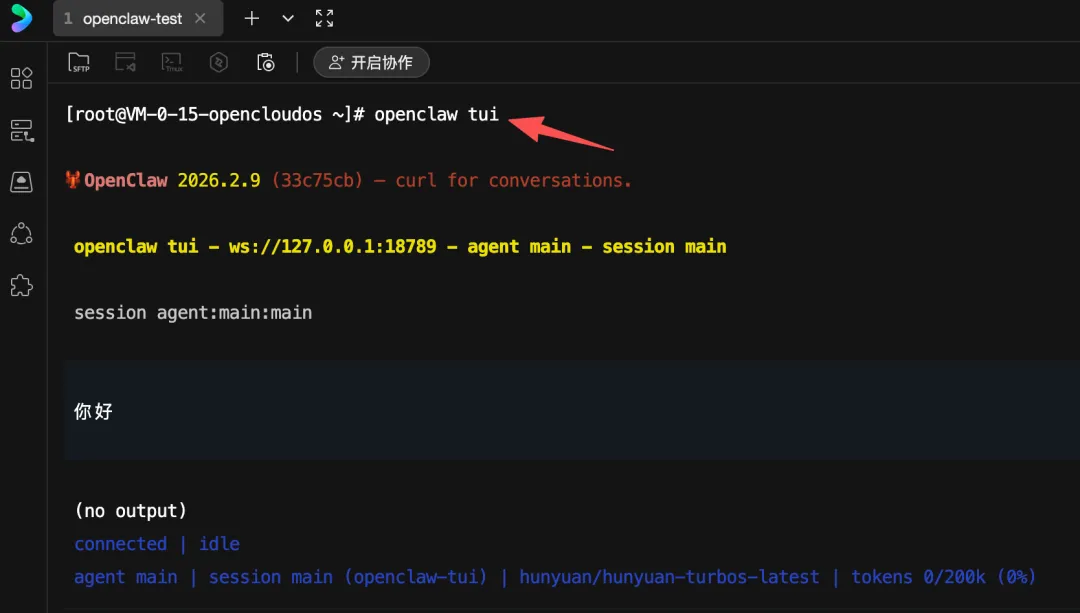Open the plugins puzzle sidebar icon
This screenshot has height=613, width=1080.
click(21, 285)
